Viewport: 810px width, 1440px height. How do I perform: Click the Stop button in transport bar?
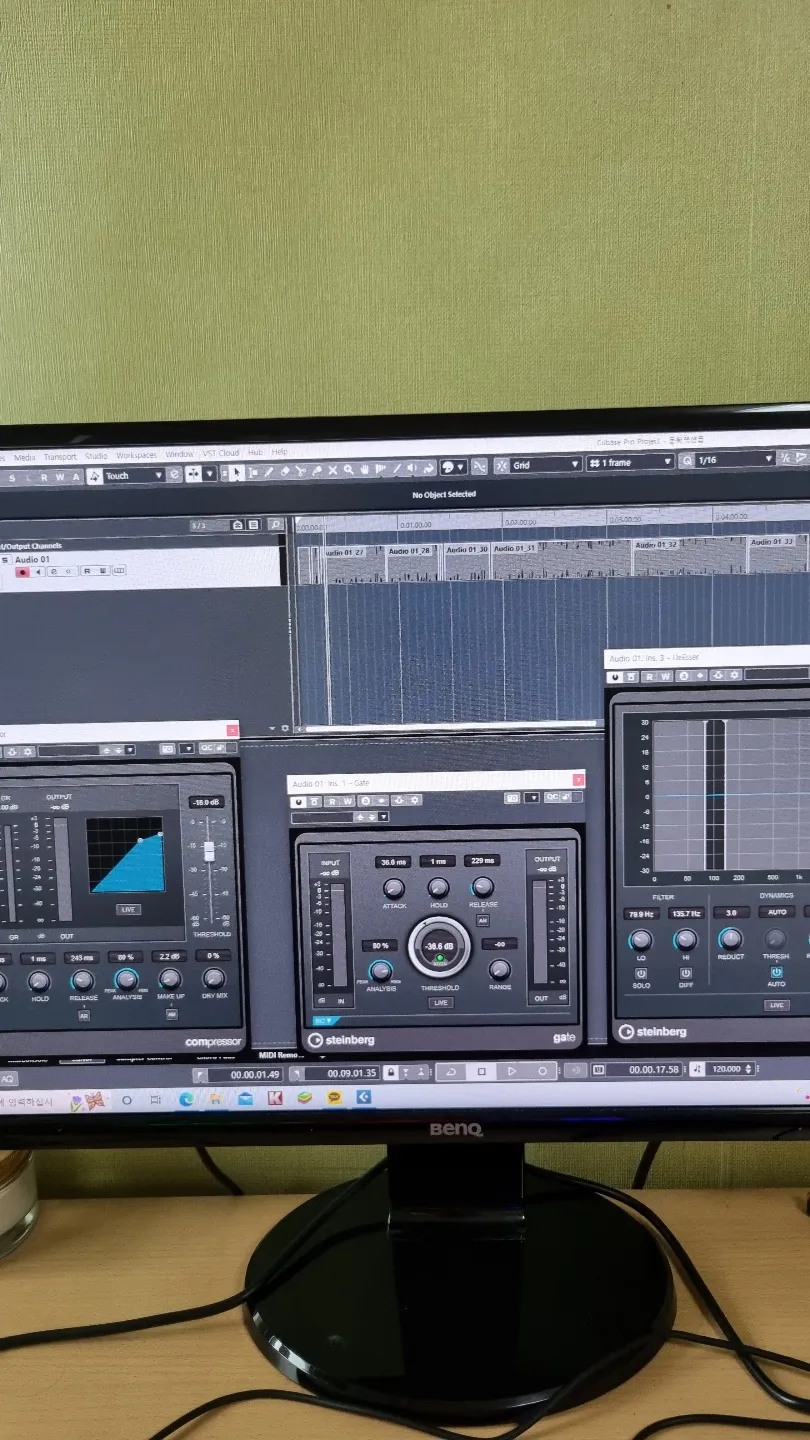pyautogui.click(x=481, y=1071)
